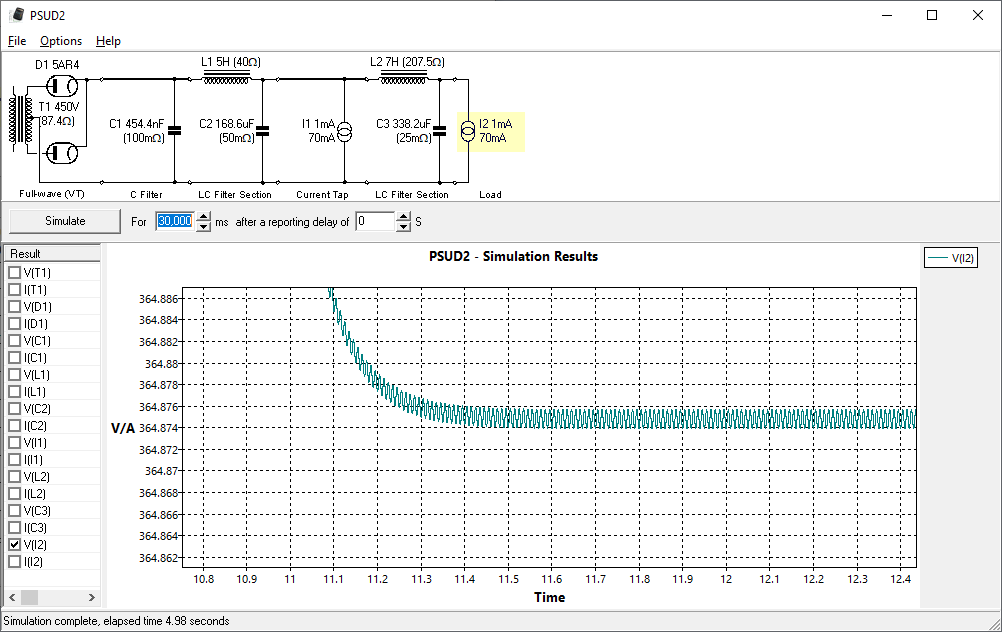
Task: Toggle the I(L2) result checkbox
Action: (15, 493)
